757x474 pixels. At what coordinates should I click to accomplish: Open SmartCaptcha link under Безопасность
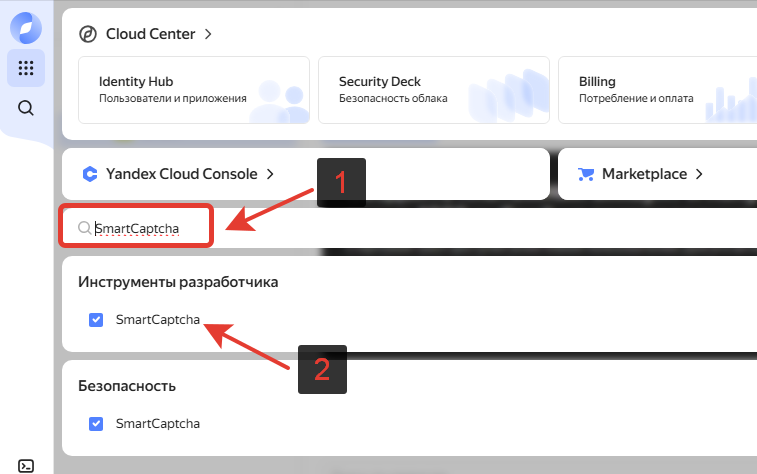click(158, 424)
